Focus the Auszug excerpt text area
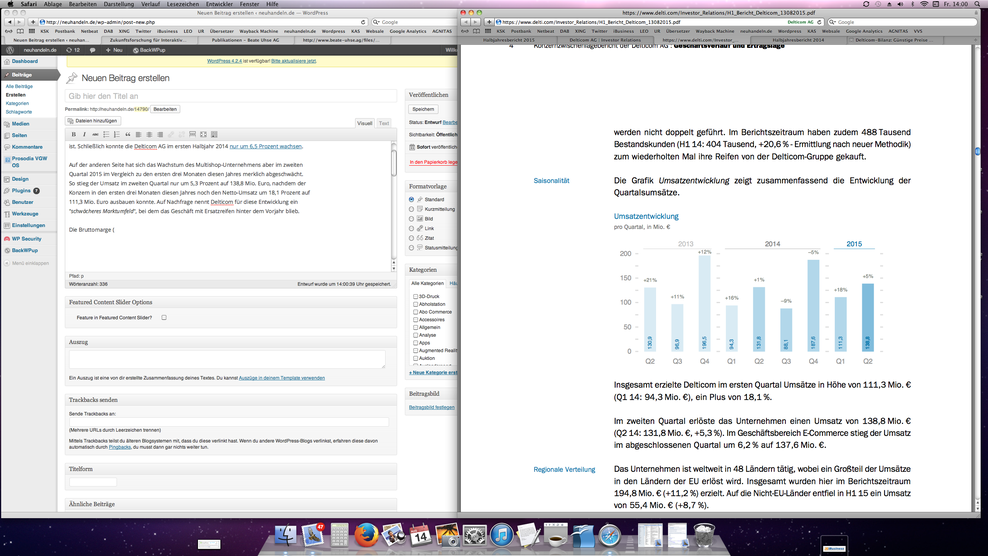The image size is (988, 556). point(227,359)
